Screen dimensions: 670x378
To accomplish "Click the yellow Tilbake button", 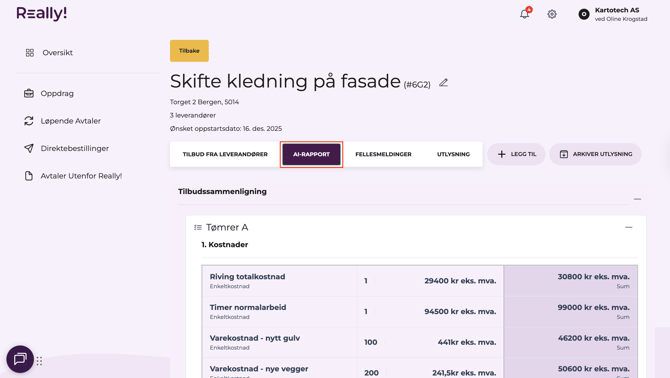I will pos(189,51).
